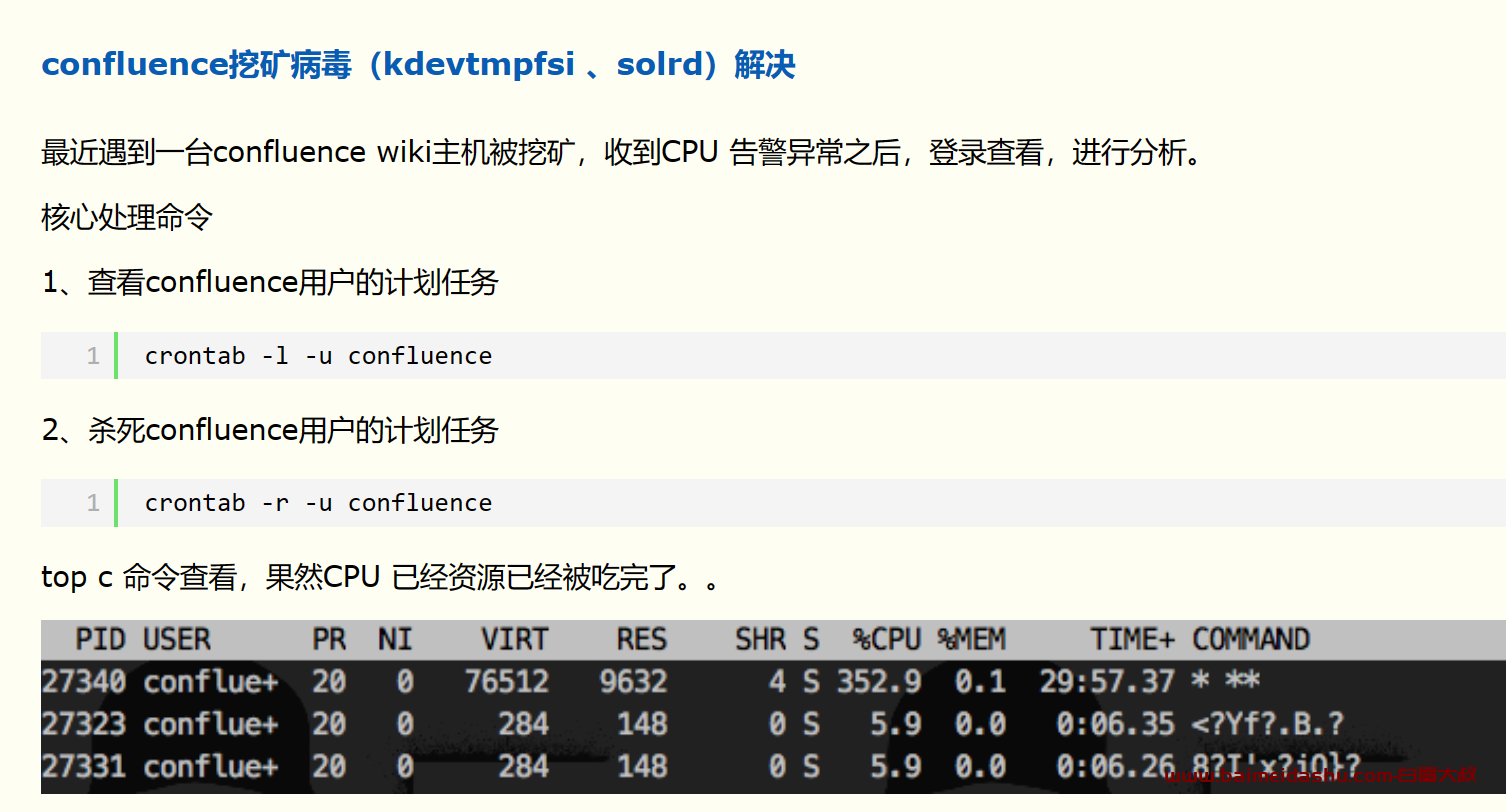Click the 9632 RES value

pos(634,682)
